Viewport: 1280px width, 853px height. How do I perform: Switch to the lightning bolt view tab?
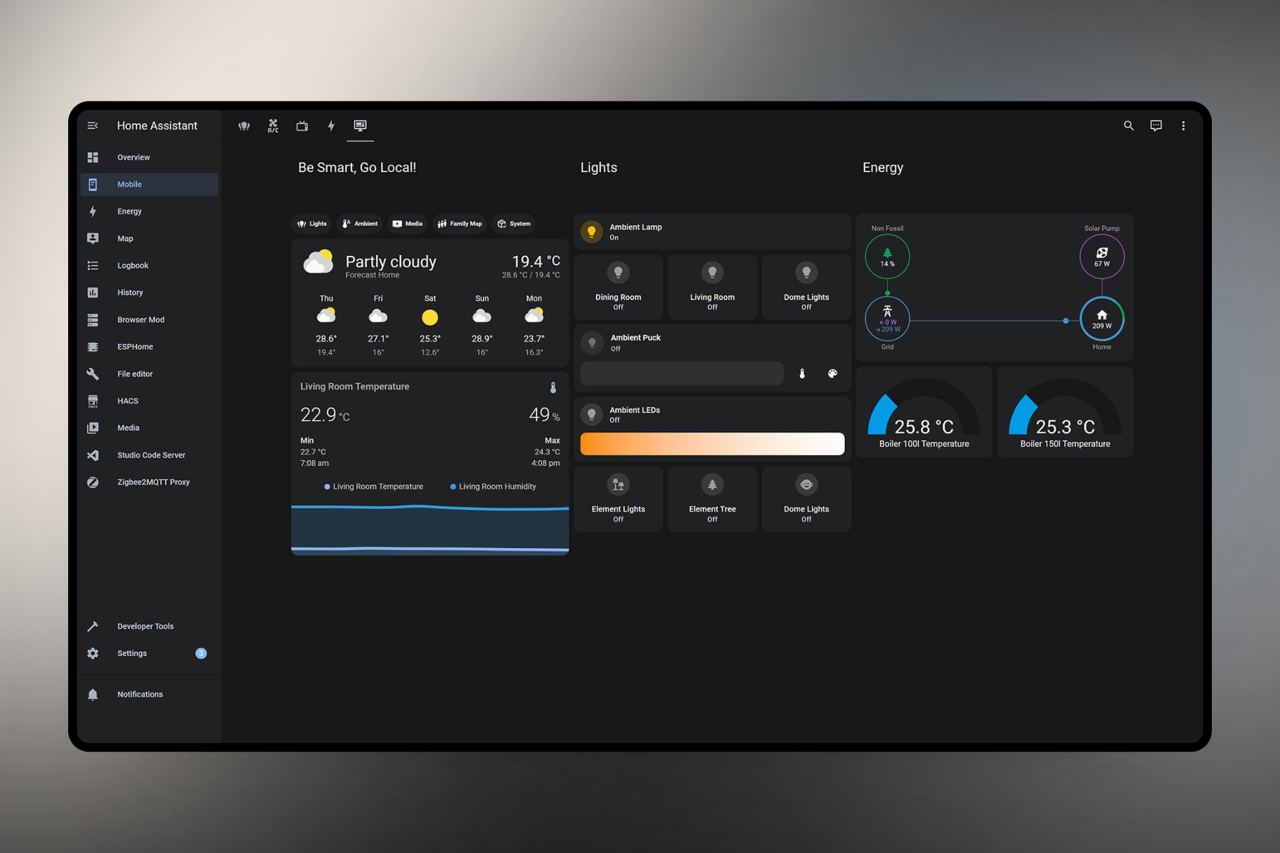[x=331, y=126]
